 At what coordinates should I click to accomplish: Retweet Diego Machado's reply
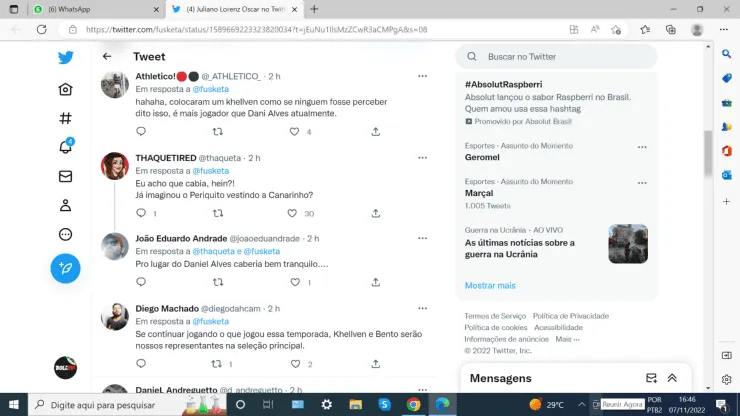[x=216, y=364]
